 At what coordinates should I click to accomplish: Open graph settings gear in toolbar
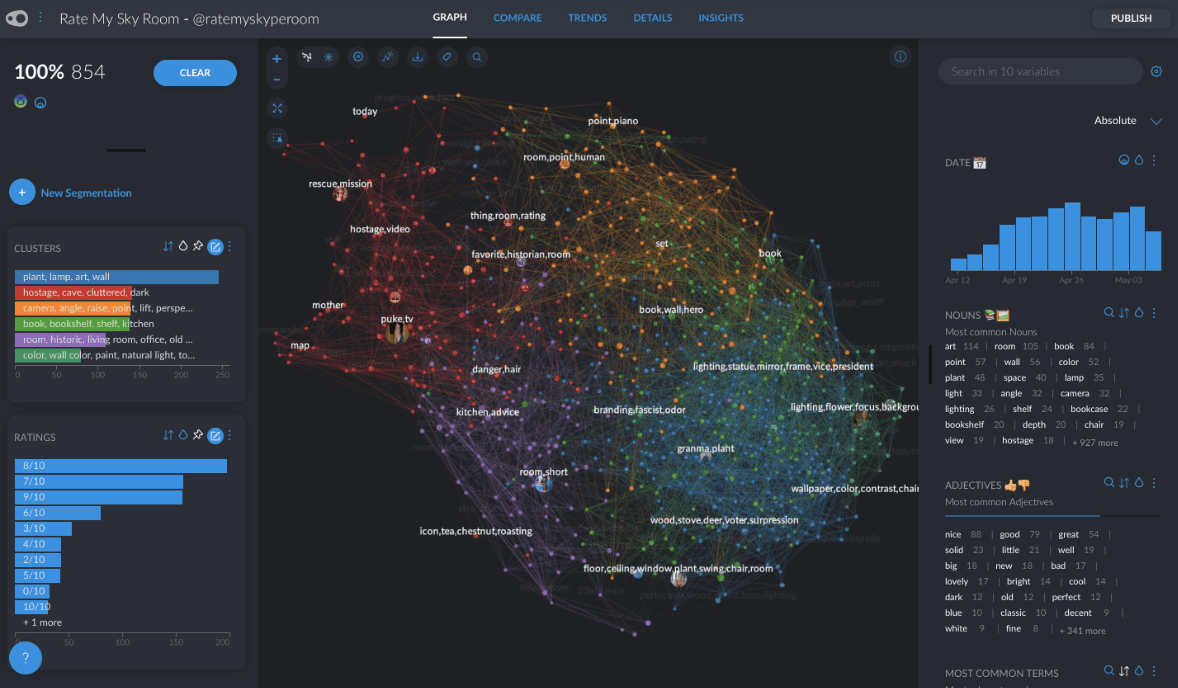(357, 57)
